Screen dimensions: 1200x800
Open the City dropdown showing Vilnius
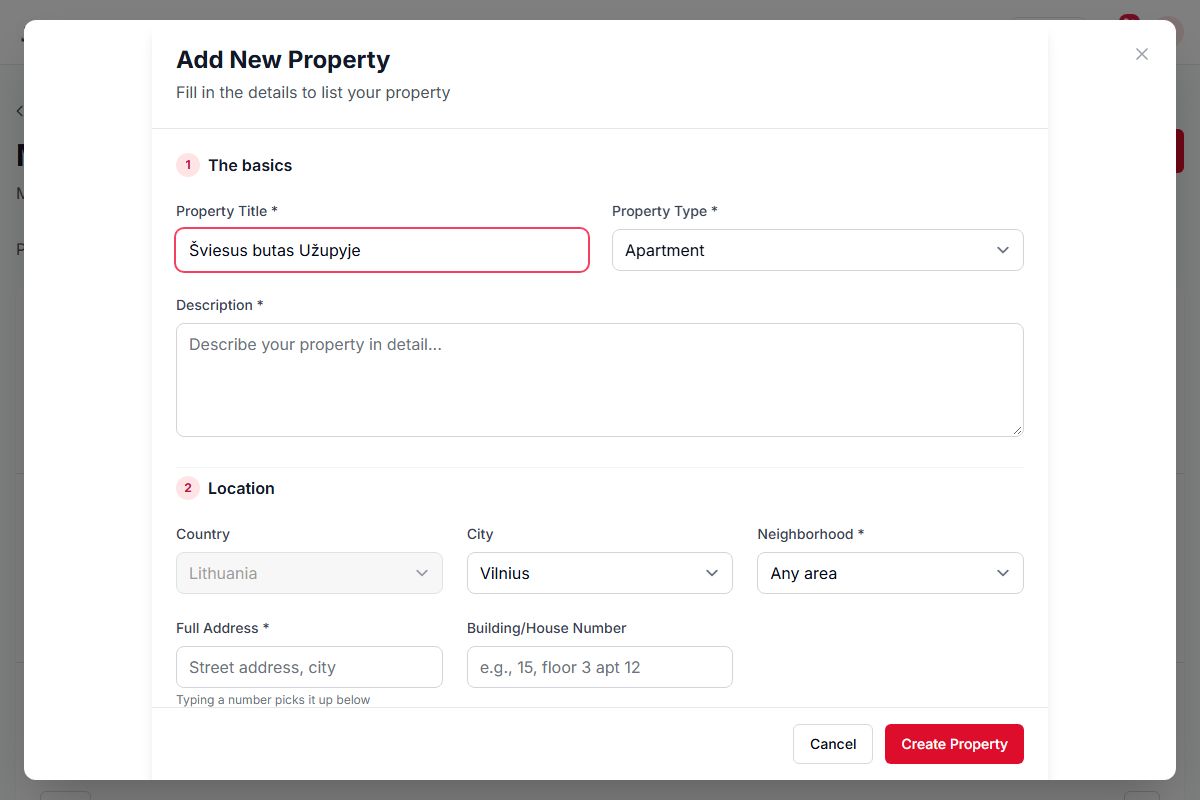click(x=599, y=573)
